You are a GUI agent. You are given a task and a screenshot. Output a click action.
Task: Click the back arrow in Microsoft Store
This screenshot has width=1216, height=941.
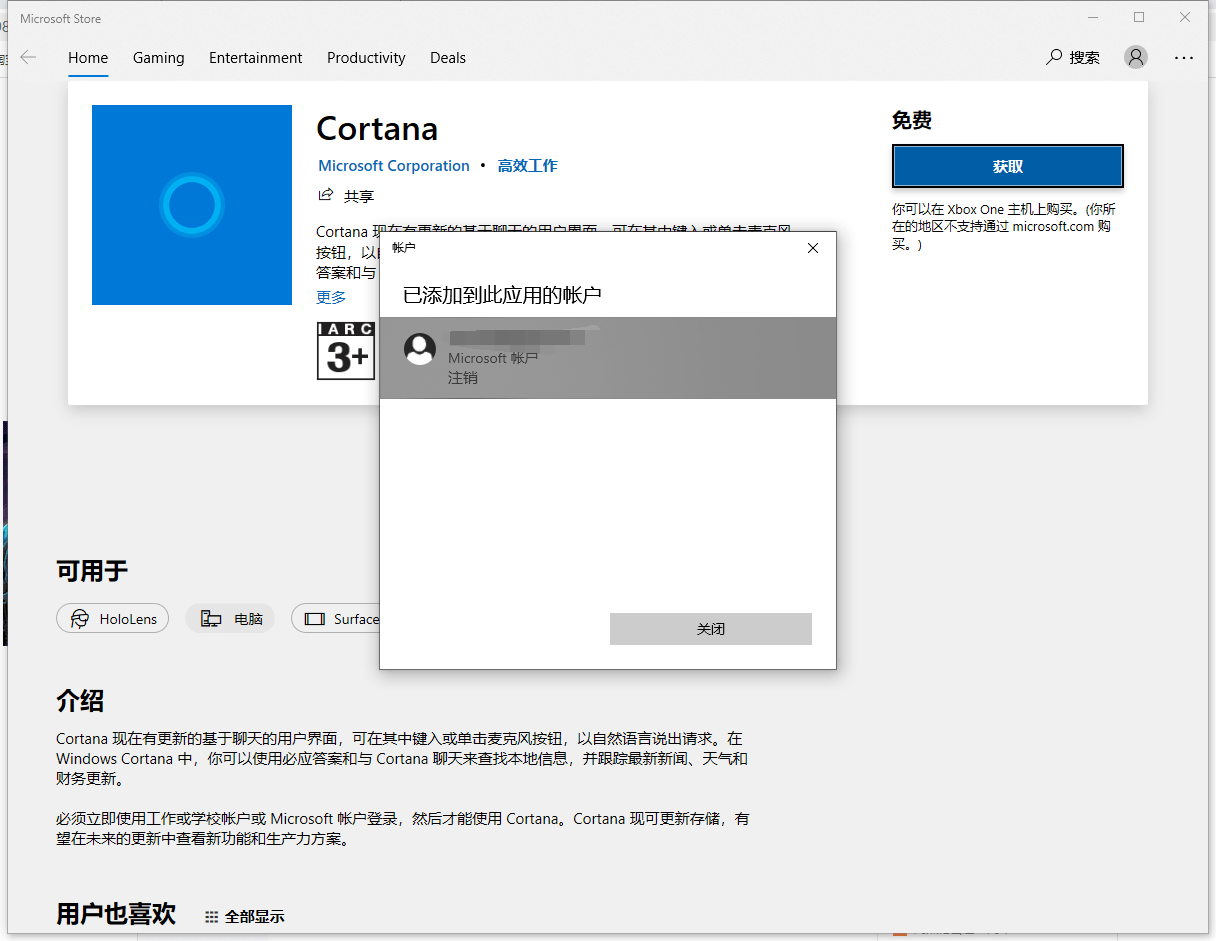click(x=28, y=57)
